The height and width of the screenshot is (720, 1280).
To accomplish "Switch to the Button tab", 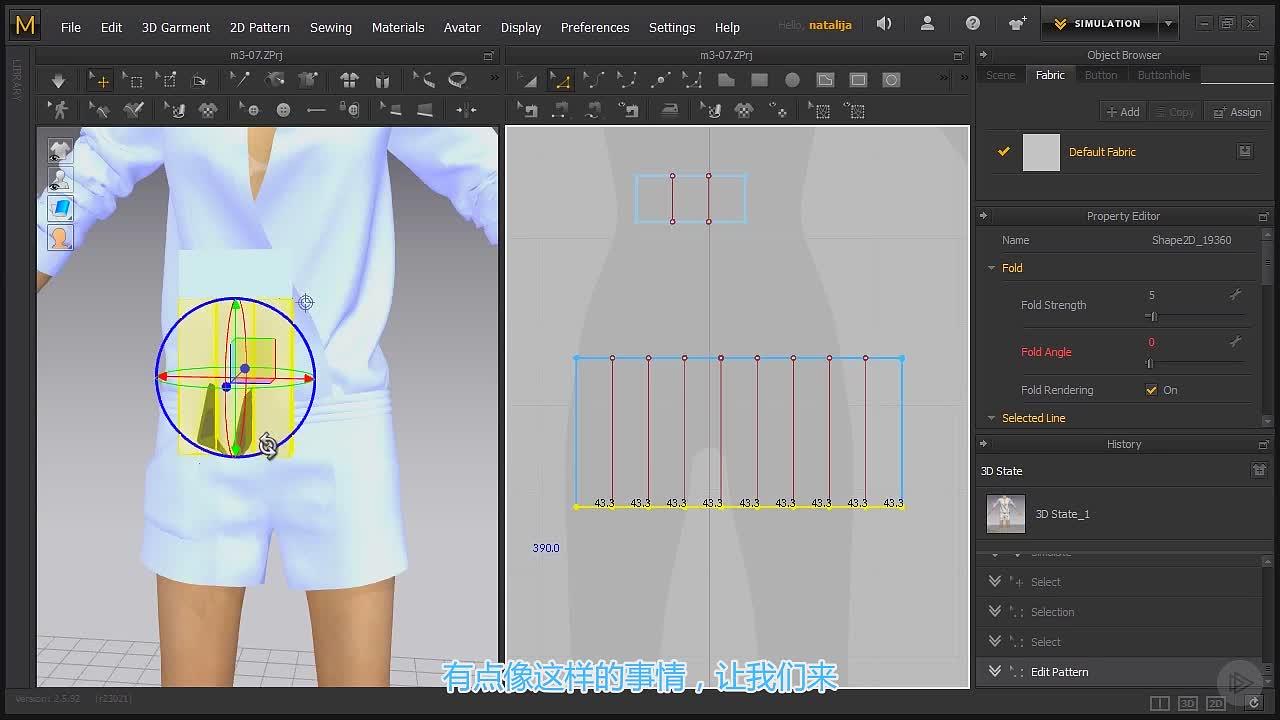I will click(x=1101, y=75).
